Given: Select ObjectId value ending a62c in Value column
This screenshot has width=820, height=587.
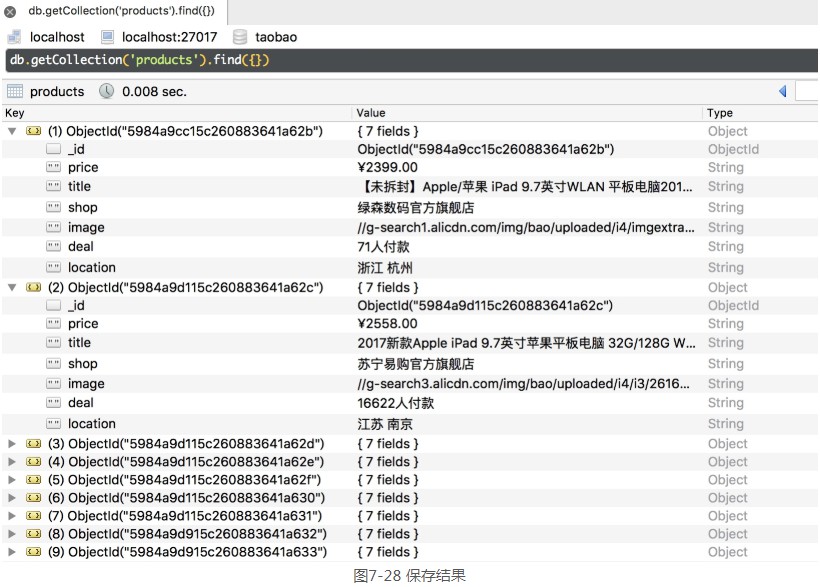Looking at the screenshot, I should pos(485,306).
